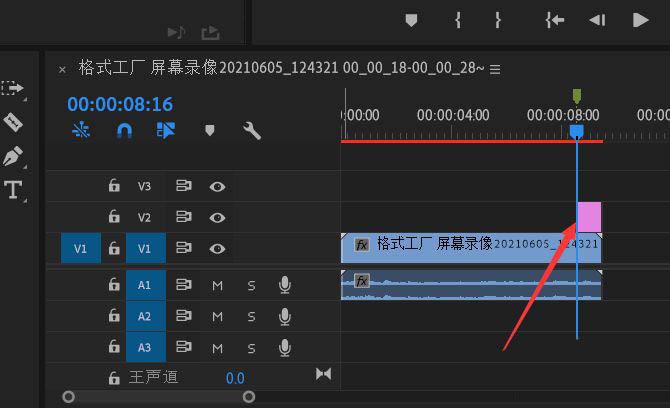This screenshot has height=408, width=670.
Task: Select the pink clip on V2
Action: [590, 217]
